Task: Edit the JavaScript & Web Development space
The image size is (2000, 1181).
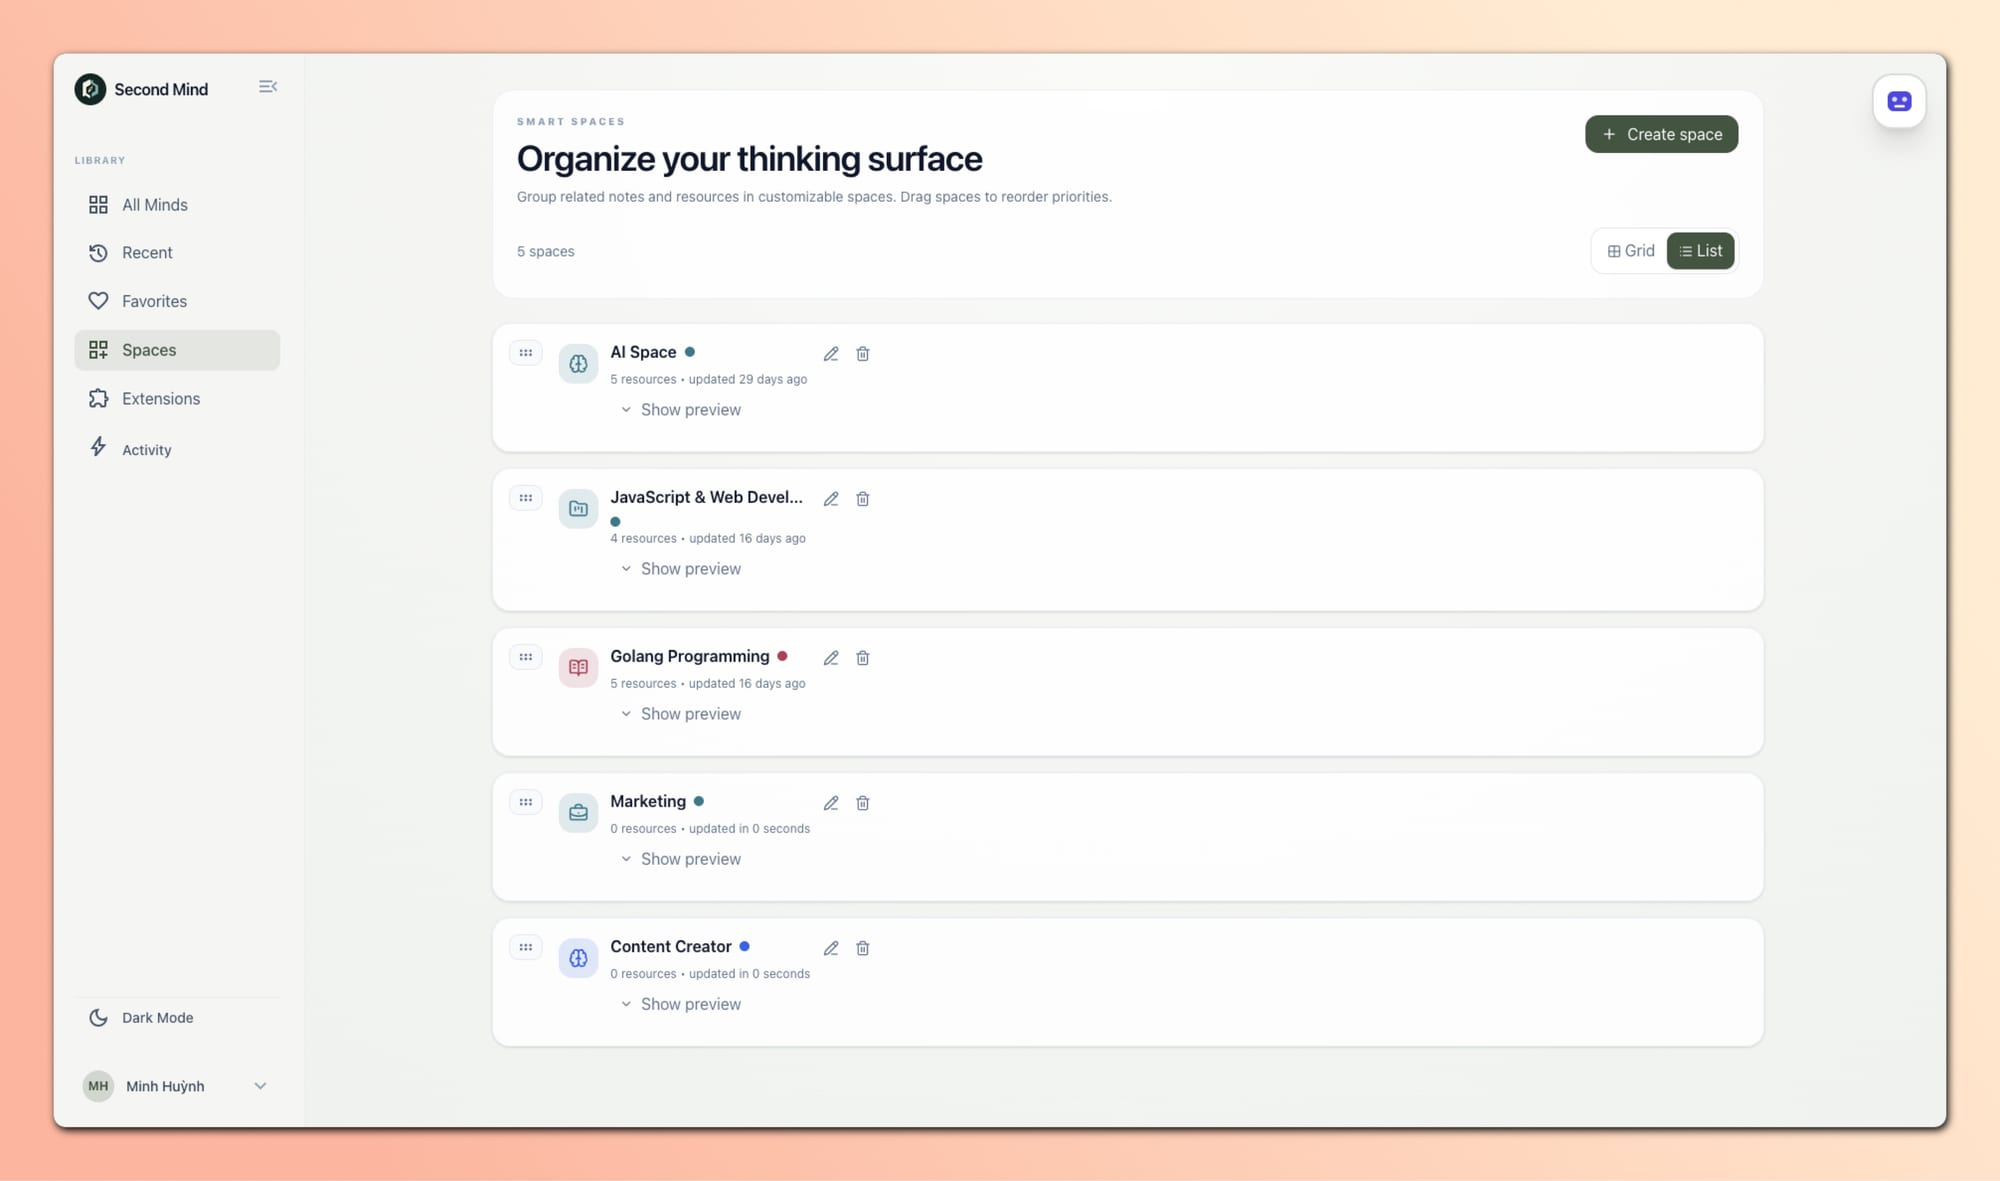Action: pos(831,499)
